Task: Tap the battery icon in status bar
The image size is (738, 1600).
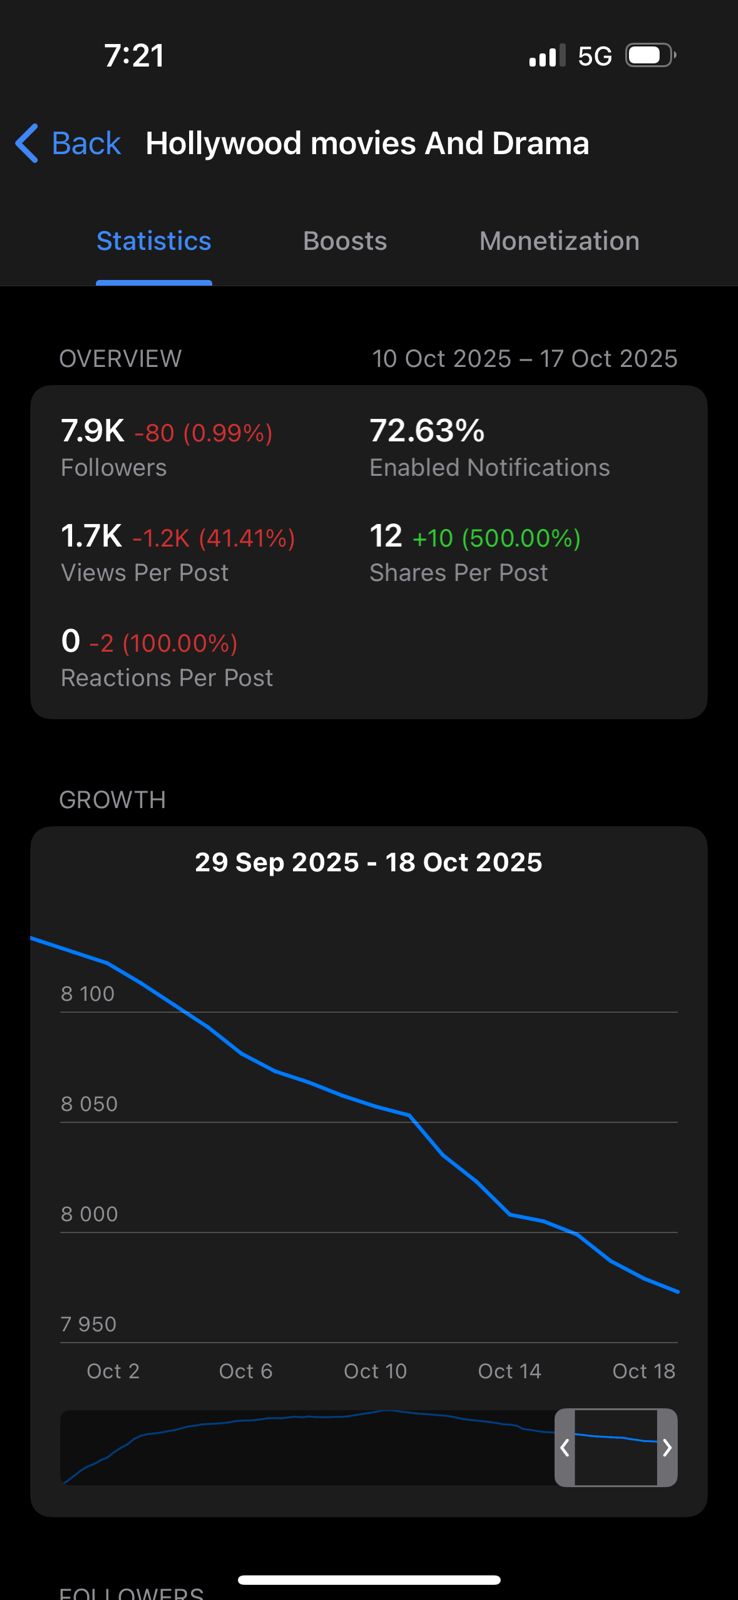Action: point(650,55)
